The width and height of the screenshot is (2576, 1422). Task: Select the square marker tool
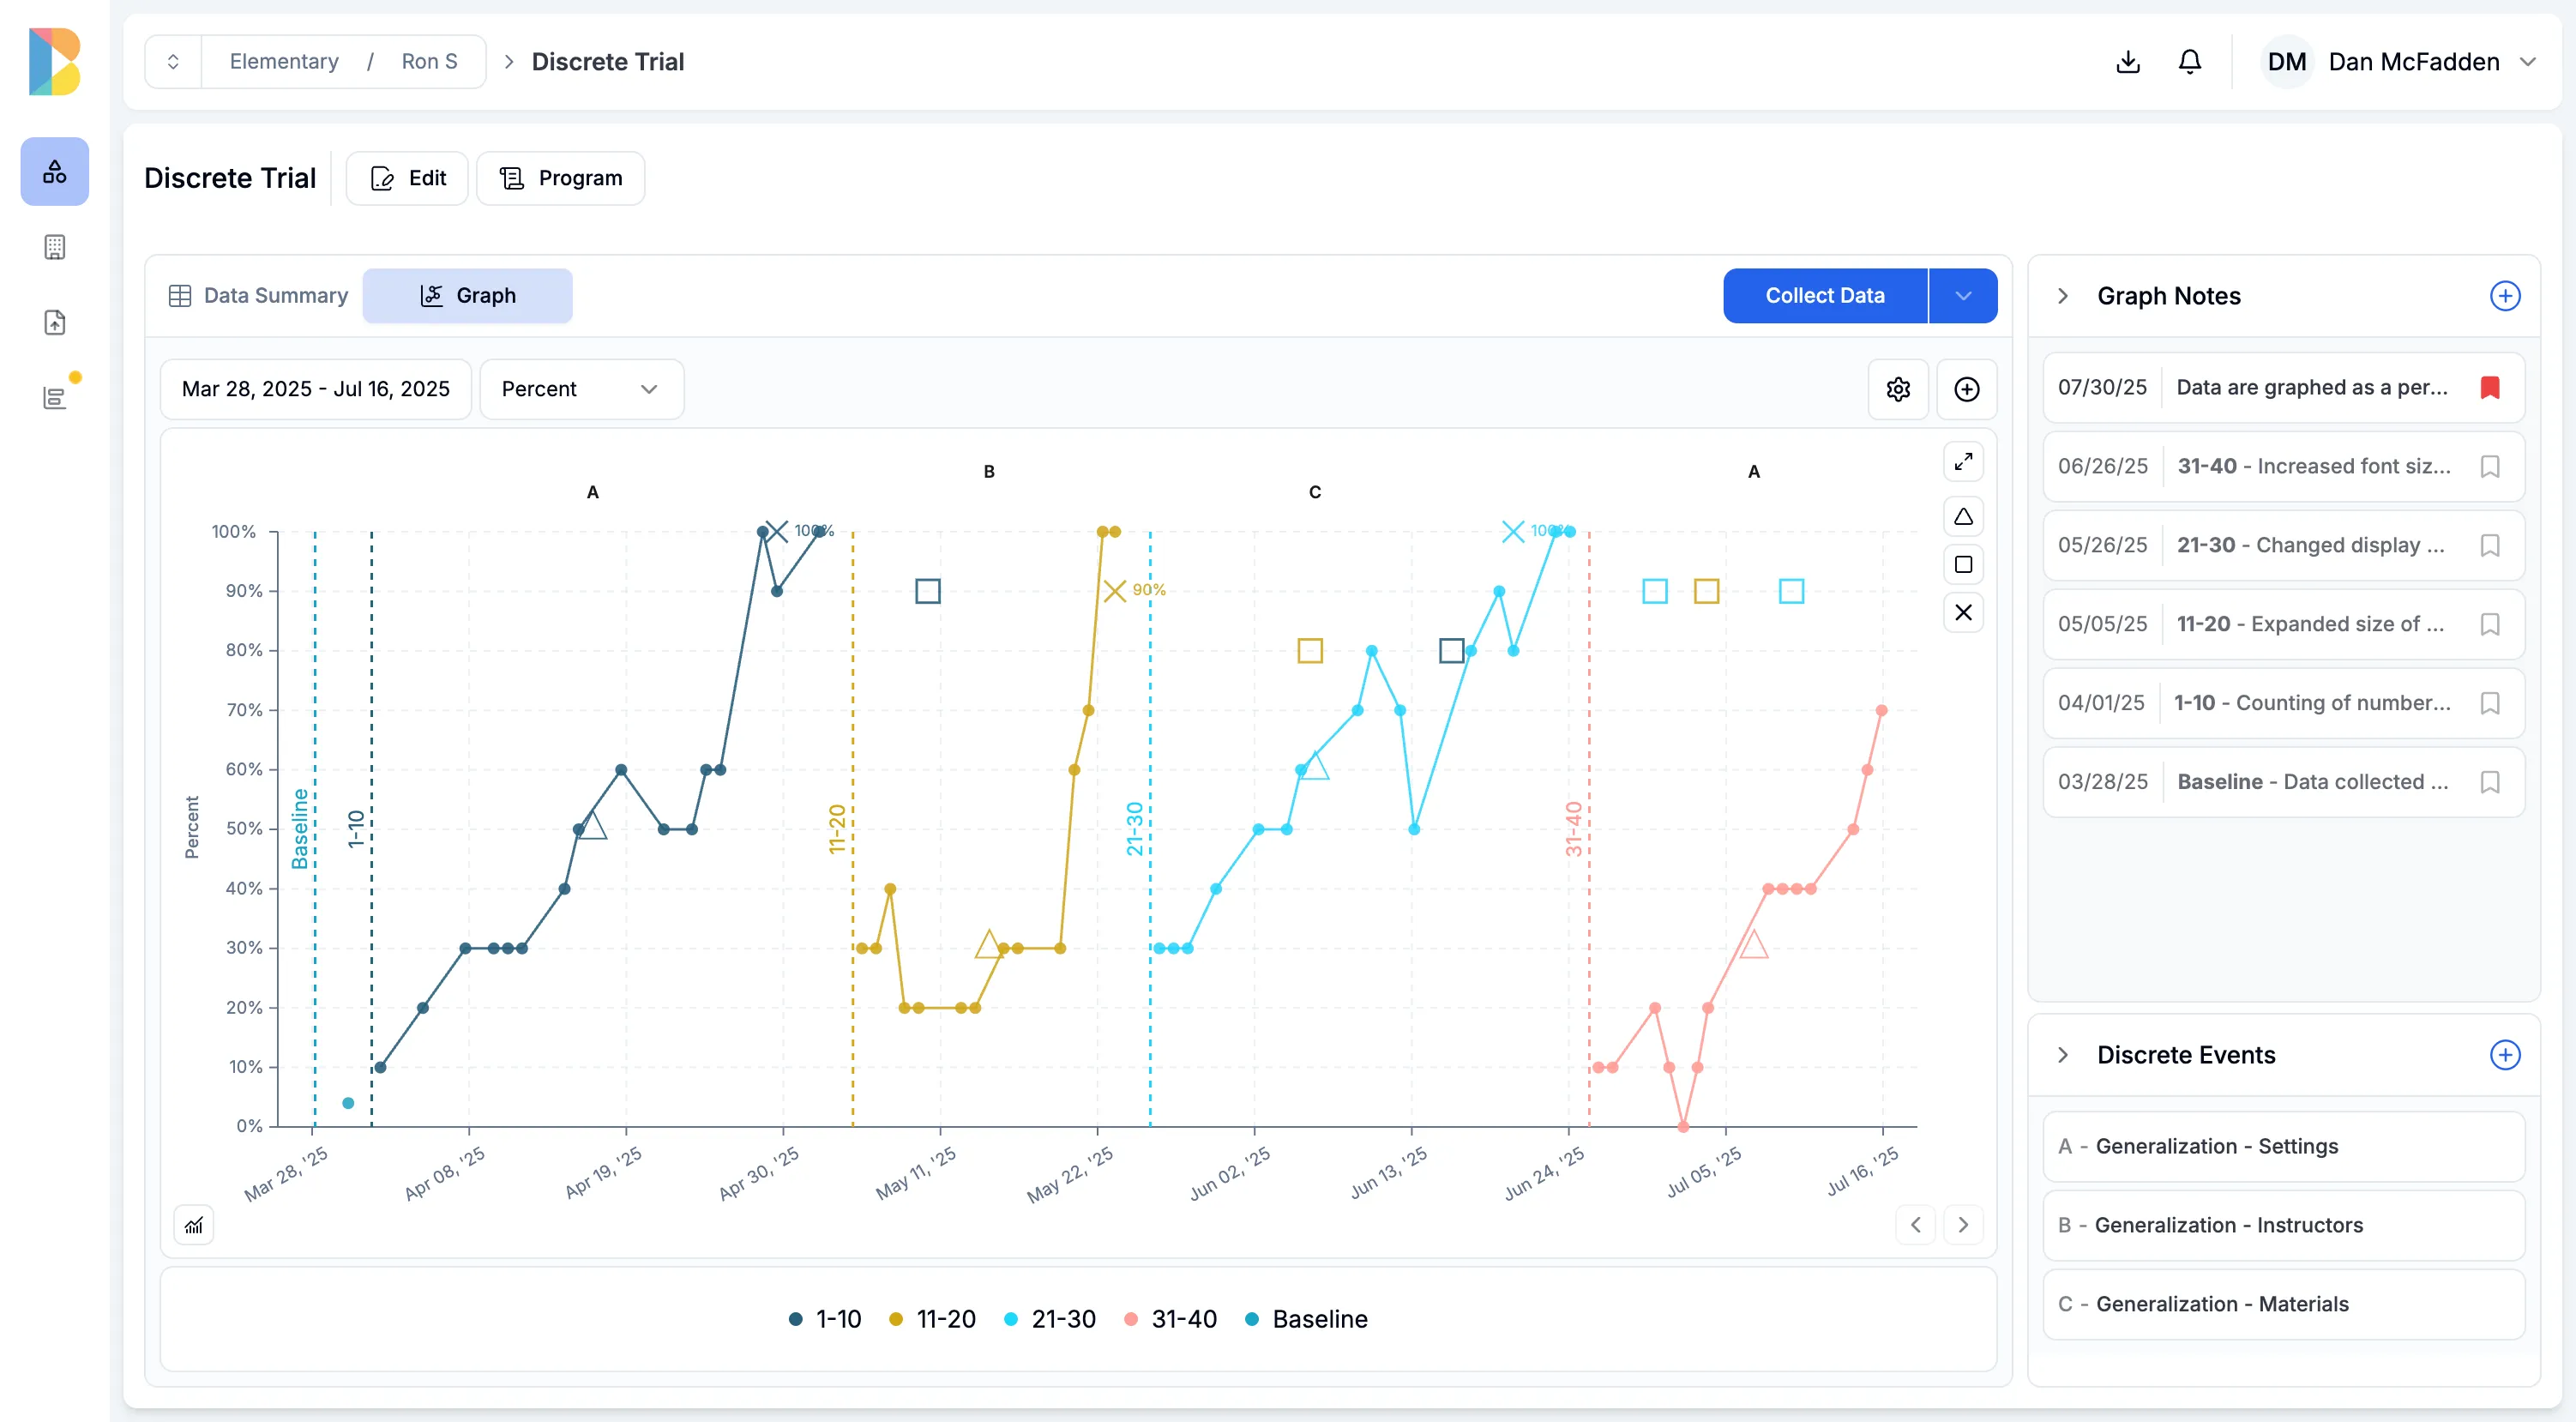pyautogui.click(x=1964, y=565)
